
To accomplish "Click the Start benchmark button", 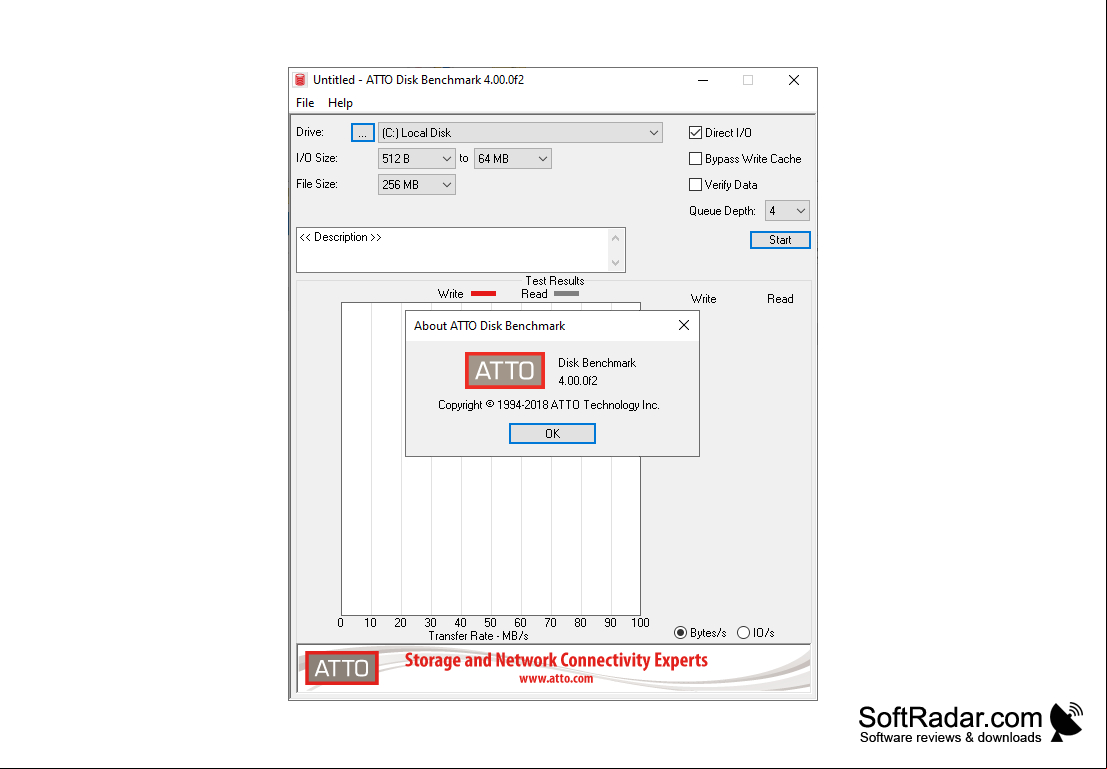I will pyautogui.click(x=780, y=240).
